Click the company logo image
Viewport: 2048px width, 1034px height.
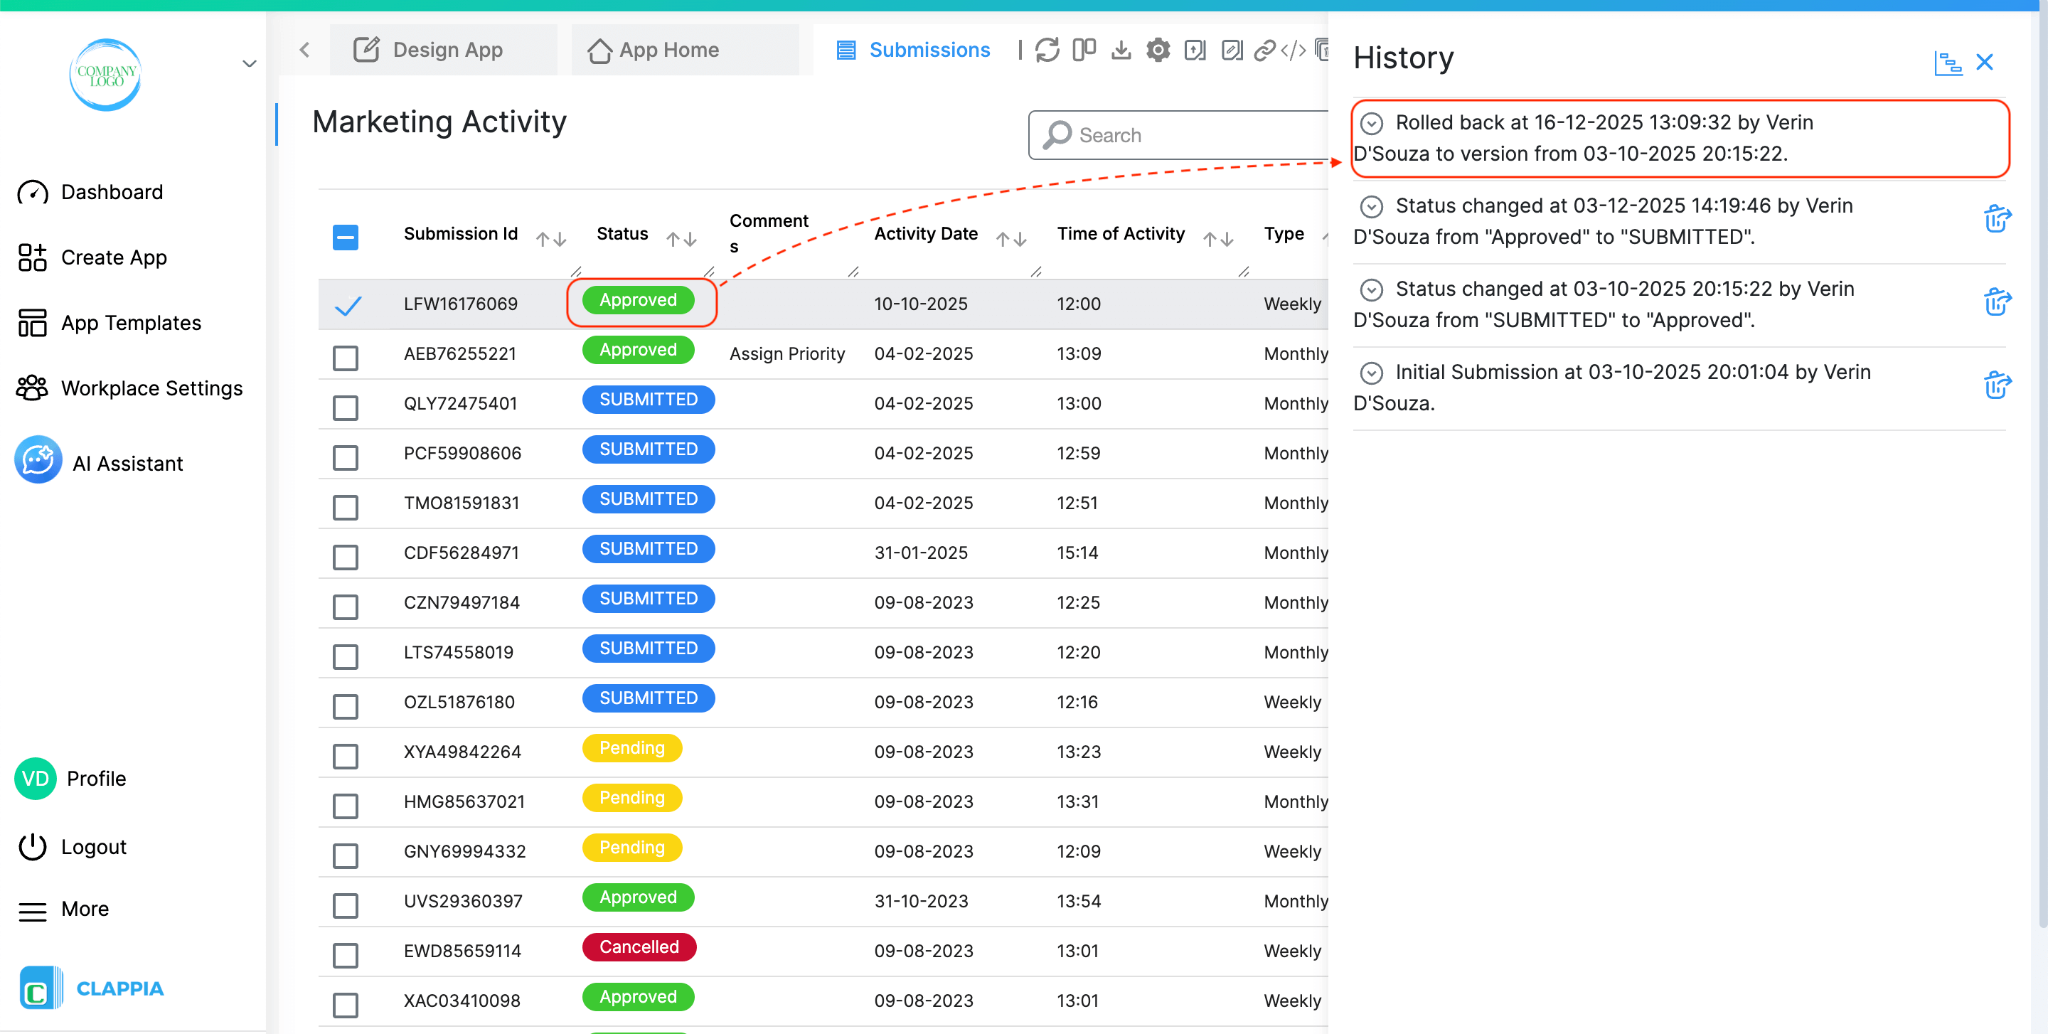pyautogui.click(x=106, y=75)
